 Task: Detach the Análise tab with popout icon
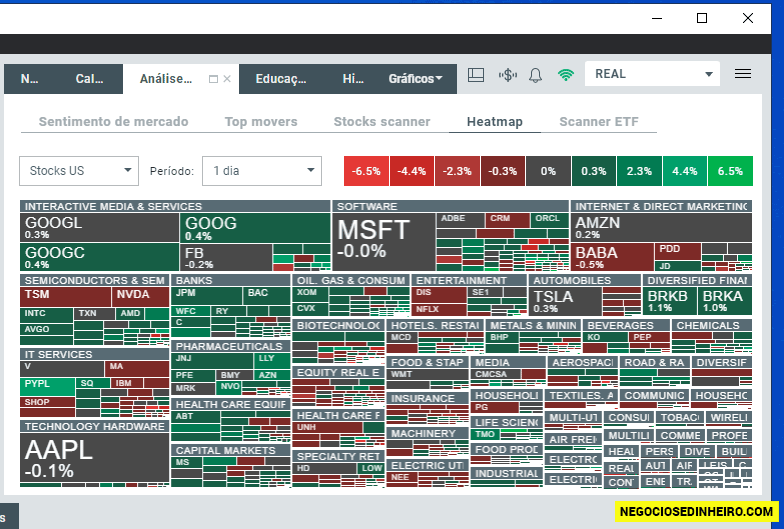point(213,79)
